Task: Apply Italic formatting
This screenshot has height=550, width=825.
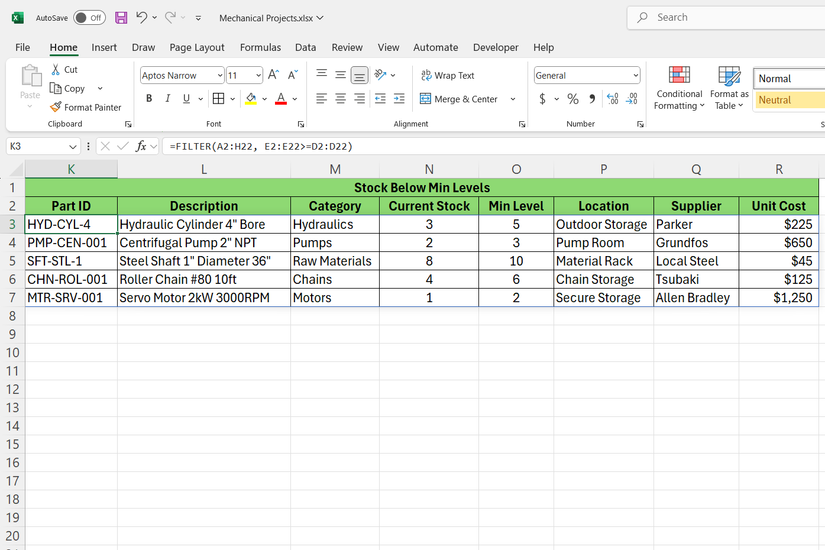Action: click(167, 98)
